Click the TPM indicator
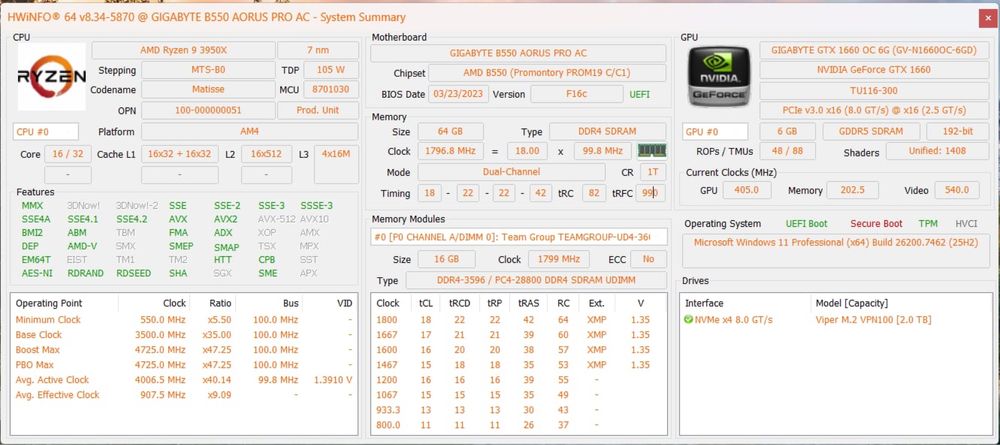The width and height of the screenshot is (1000, 445). click(928, 224)
